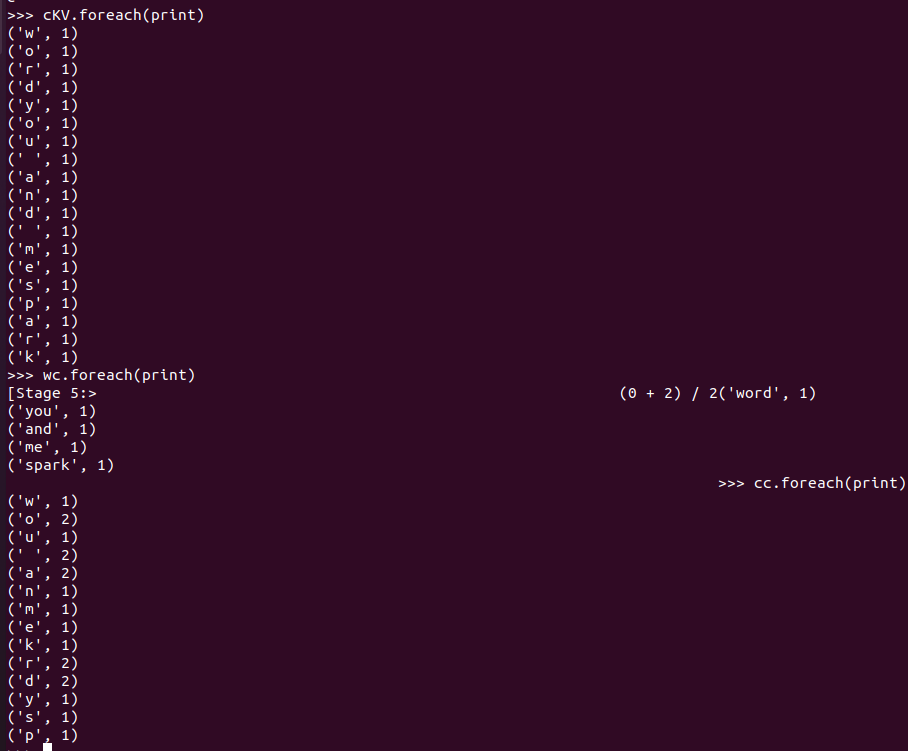The image size is (908, 751).
Task: Select the ('a', 2) count line
Action: (x=42, y=573)
